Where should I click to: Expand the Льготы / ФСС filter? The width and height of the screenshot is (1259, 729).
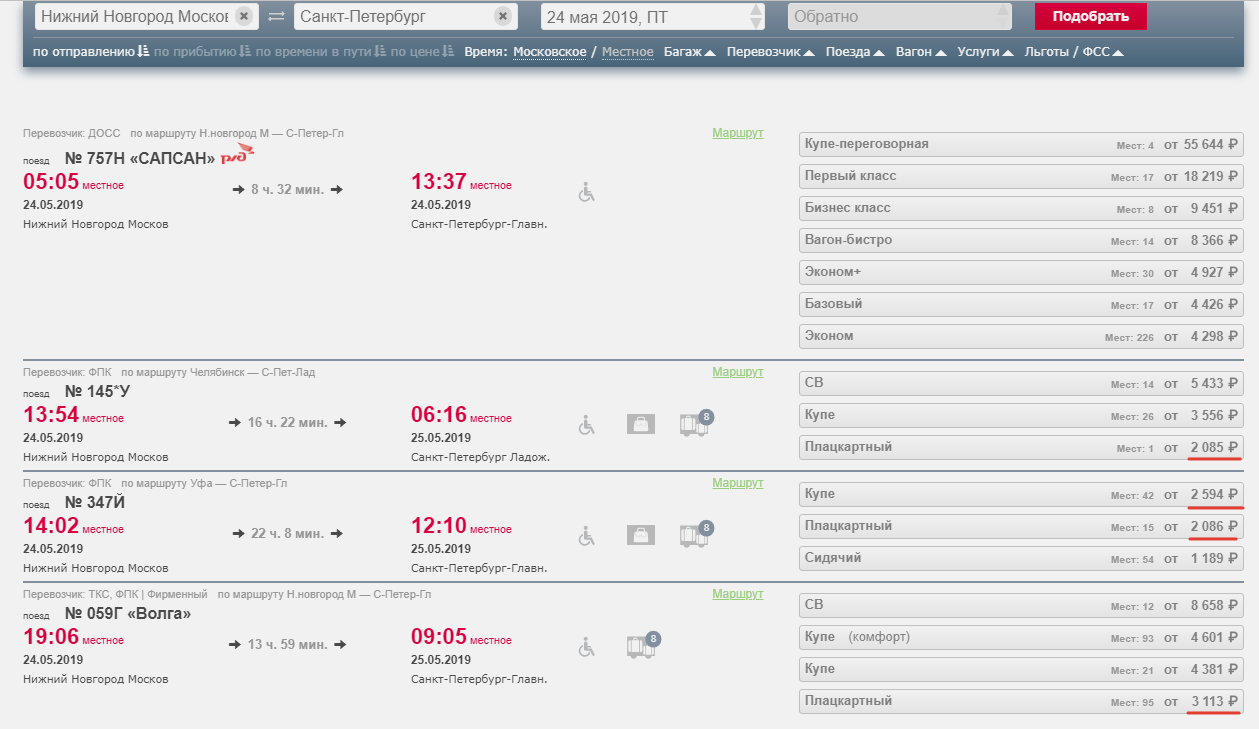coord(1074,52)
